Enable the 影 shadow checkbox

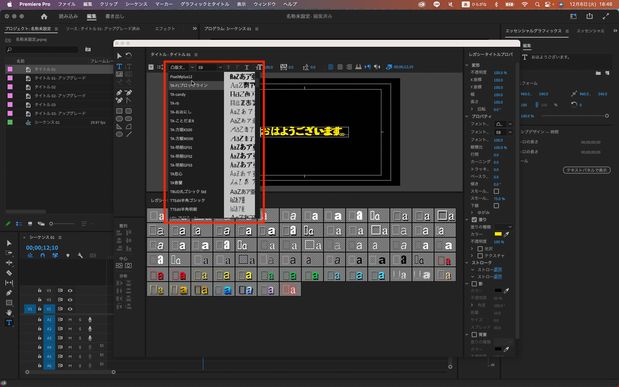(x=474, y=284)
